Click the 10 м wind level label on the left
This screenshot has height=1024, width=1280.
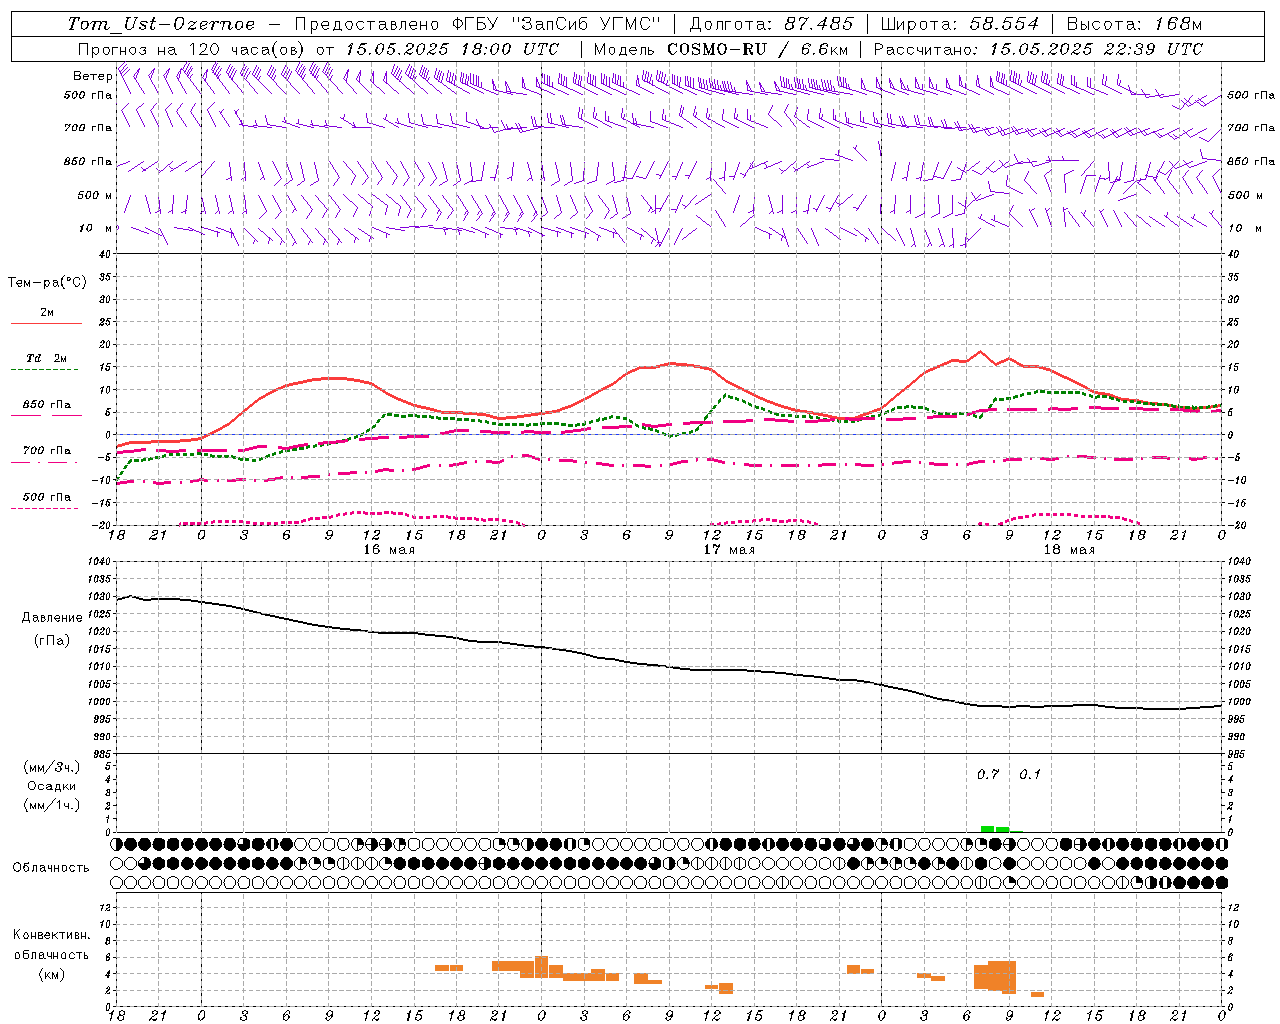point(97,229)
